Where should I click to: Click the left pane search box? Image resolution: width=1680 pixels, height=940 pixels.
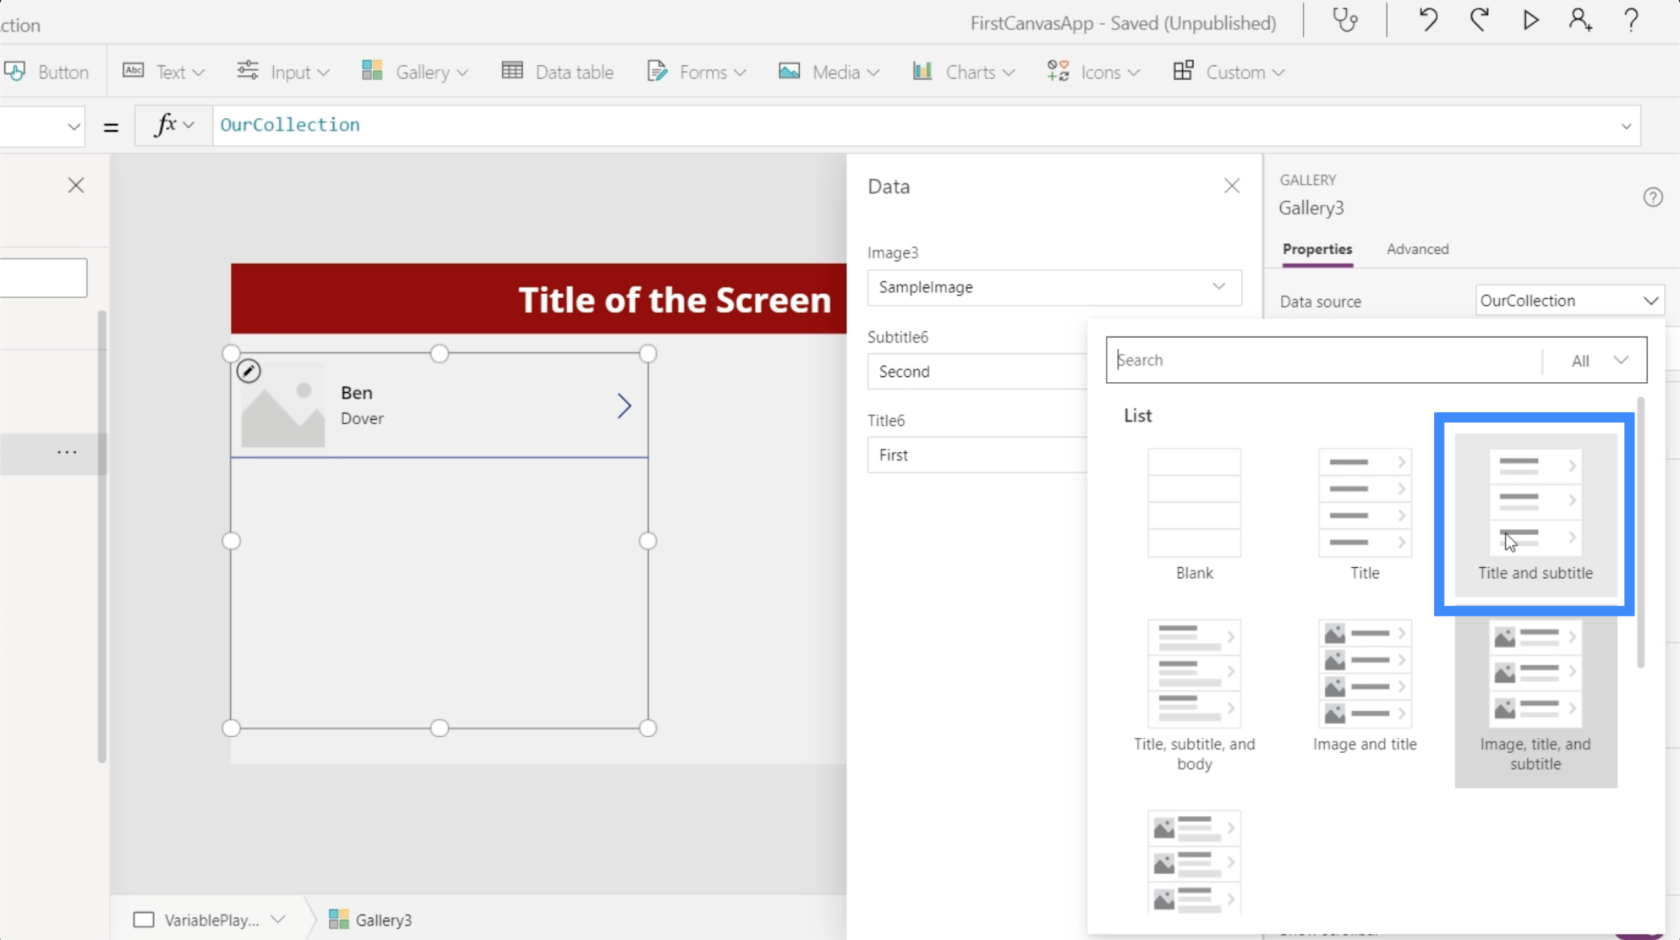point(43,278)
